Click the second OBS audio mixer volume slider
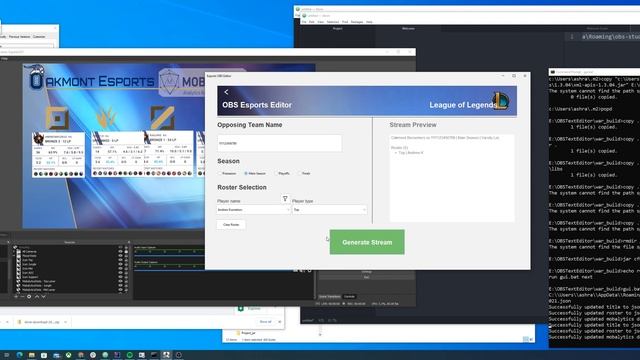The height and width of the screenshot is (360, 640). pyautogui.click(x=169, y=270)
